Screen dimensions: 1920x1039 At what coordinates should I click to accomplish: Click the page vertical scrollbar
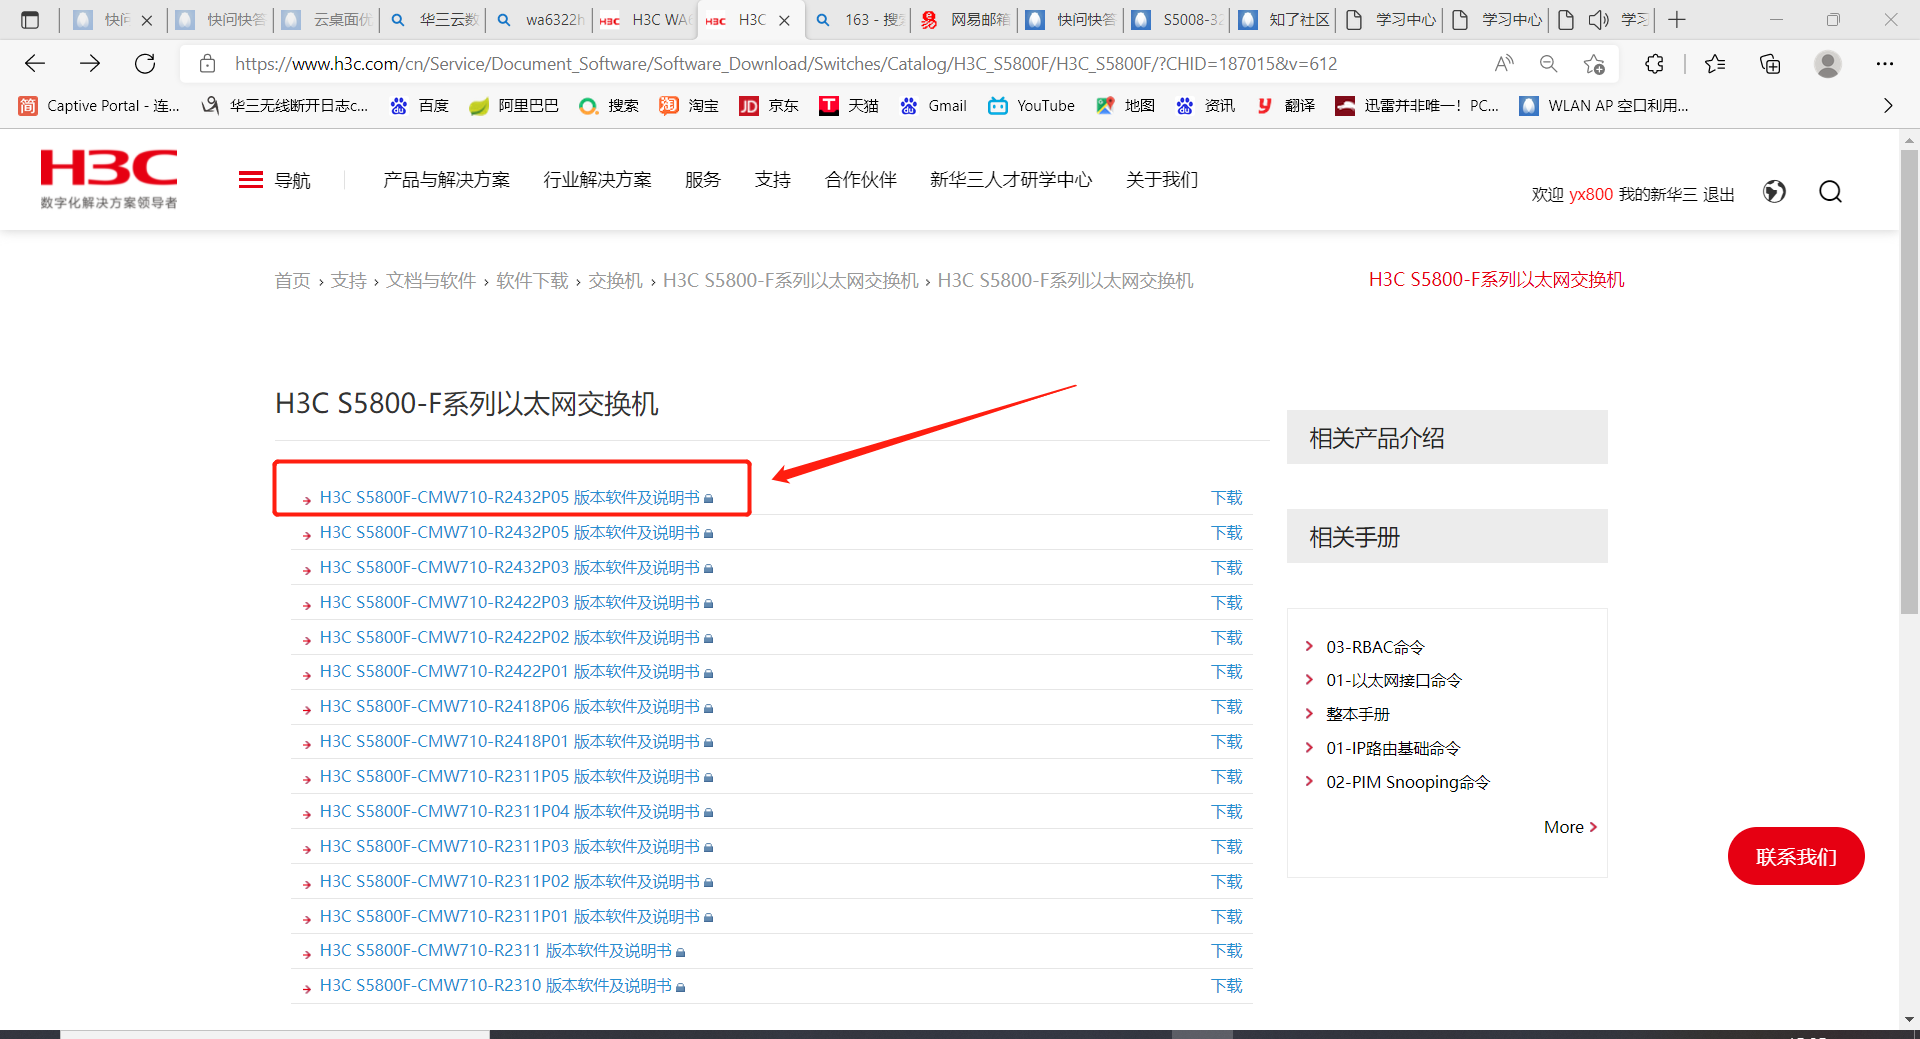[1909, 382]
